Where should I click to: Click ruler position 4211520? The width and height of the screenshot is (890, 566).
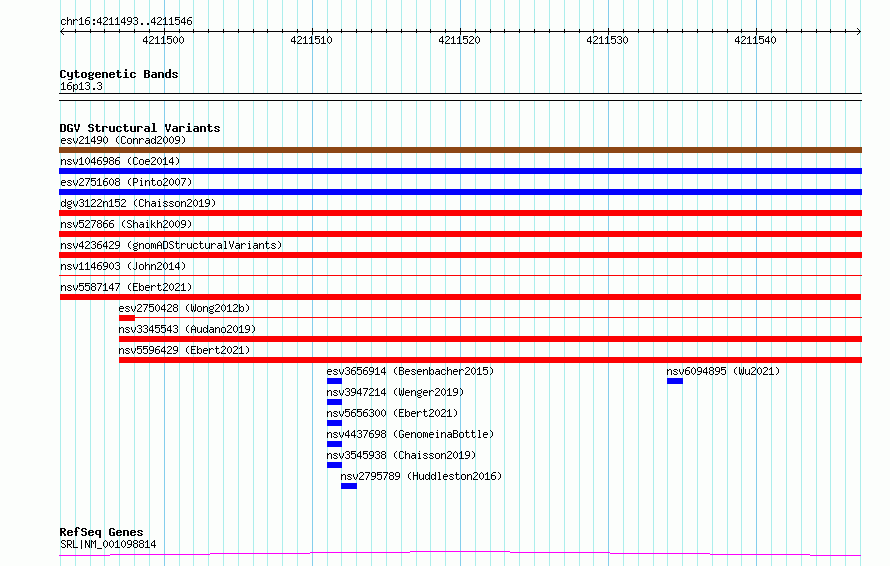pos(459,40)
